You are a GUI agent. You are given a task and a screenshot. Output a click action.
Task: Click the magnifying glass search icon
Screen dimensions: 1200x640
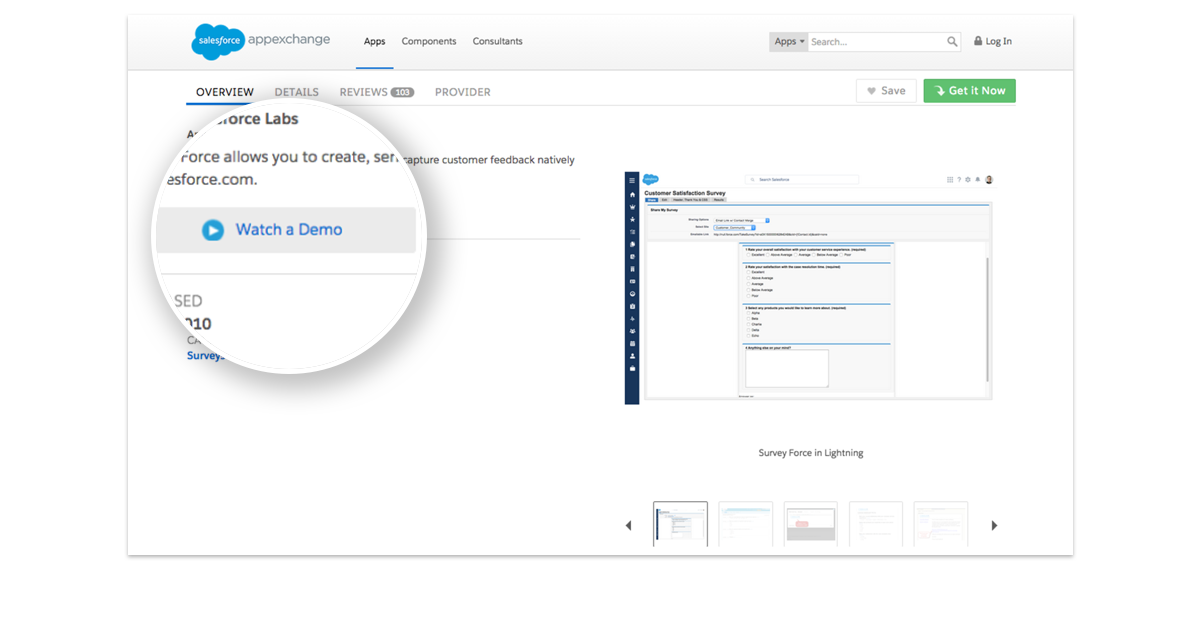point(953,42)
